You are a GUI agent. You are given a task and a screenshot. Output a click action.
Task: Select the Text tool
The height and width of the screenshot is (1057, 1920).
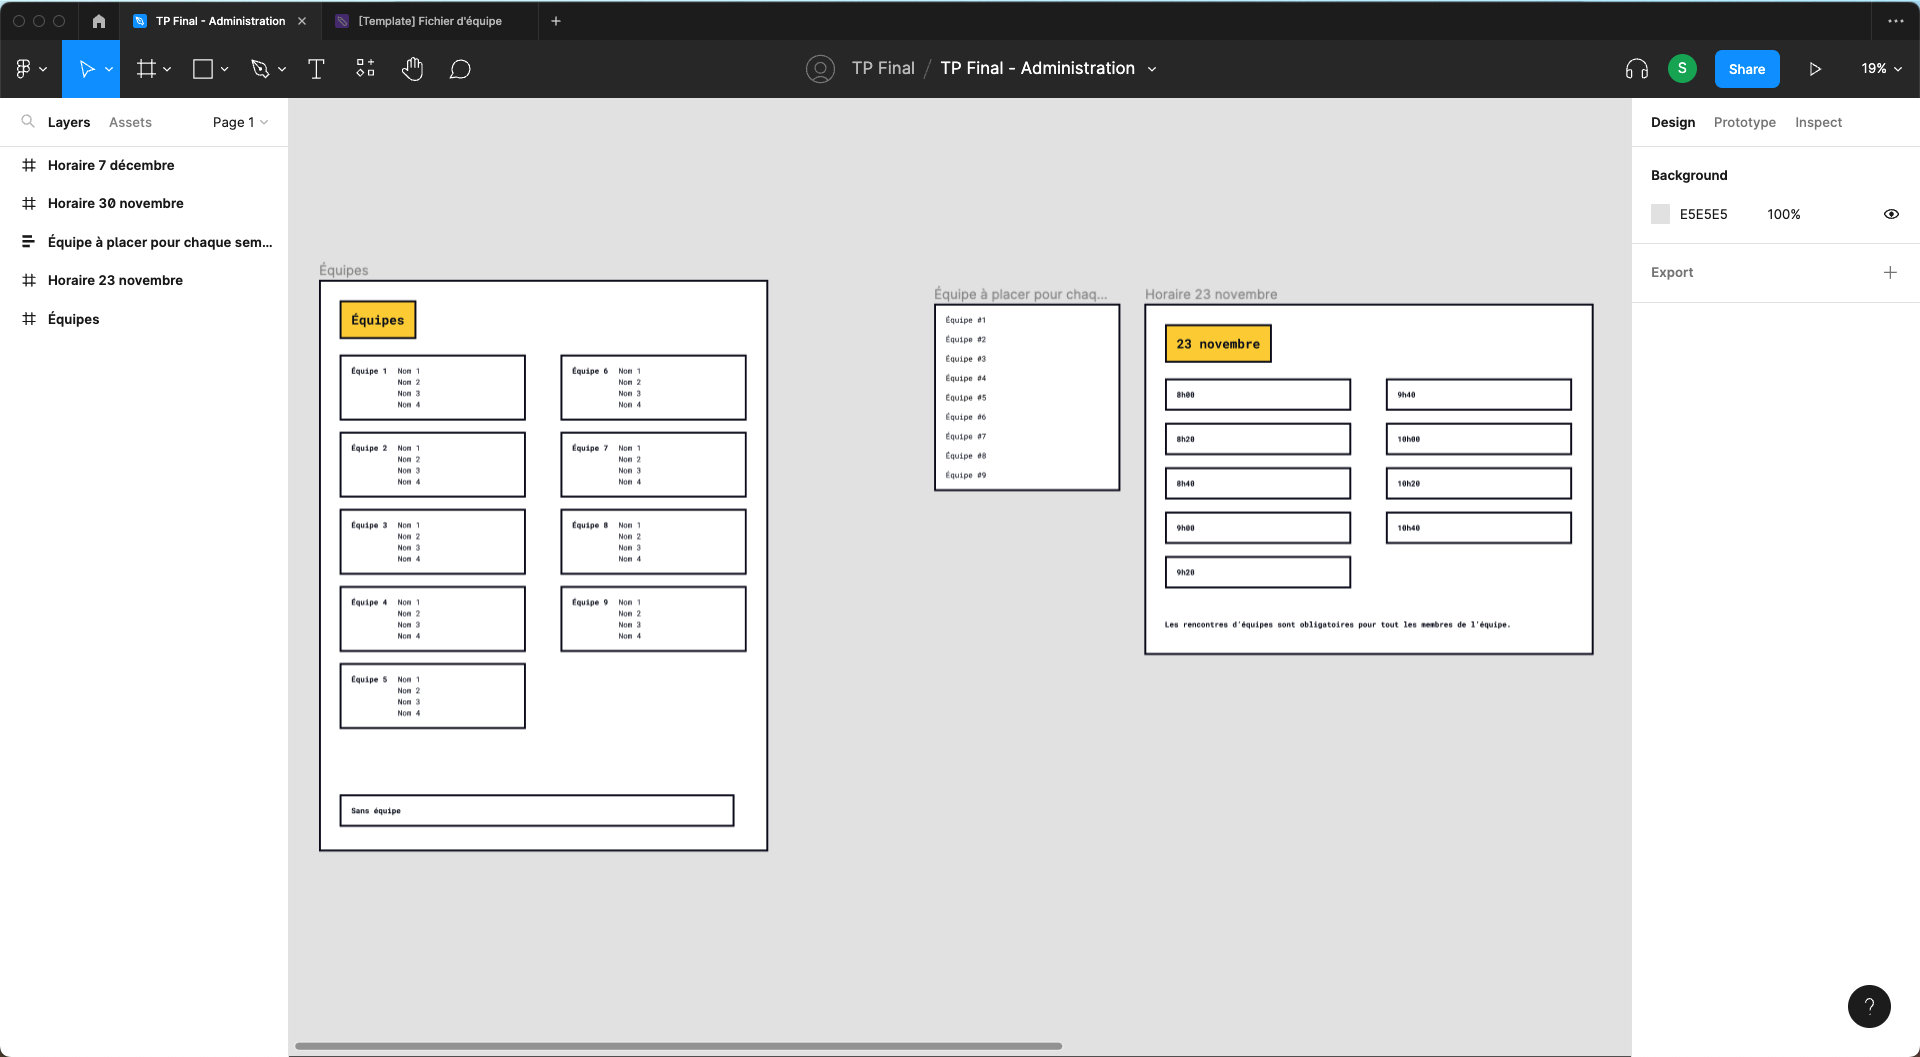click(x=316, y=69)
